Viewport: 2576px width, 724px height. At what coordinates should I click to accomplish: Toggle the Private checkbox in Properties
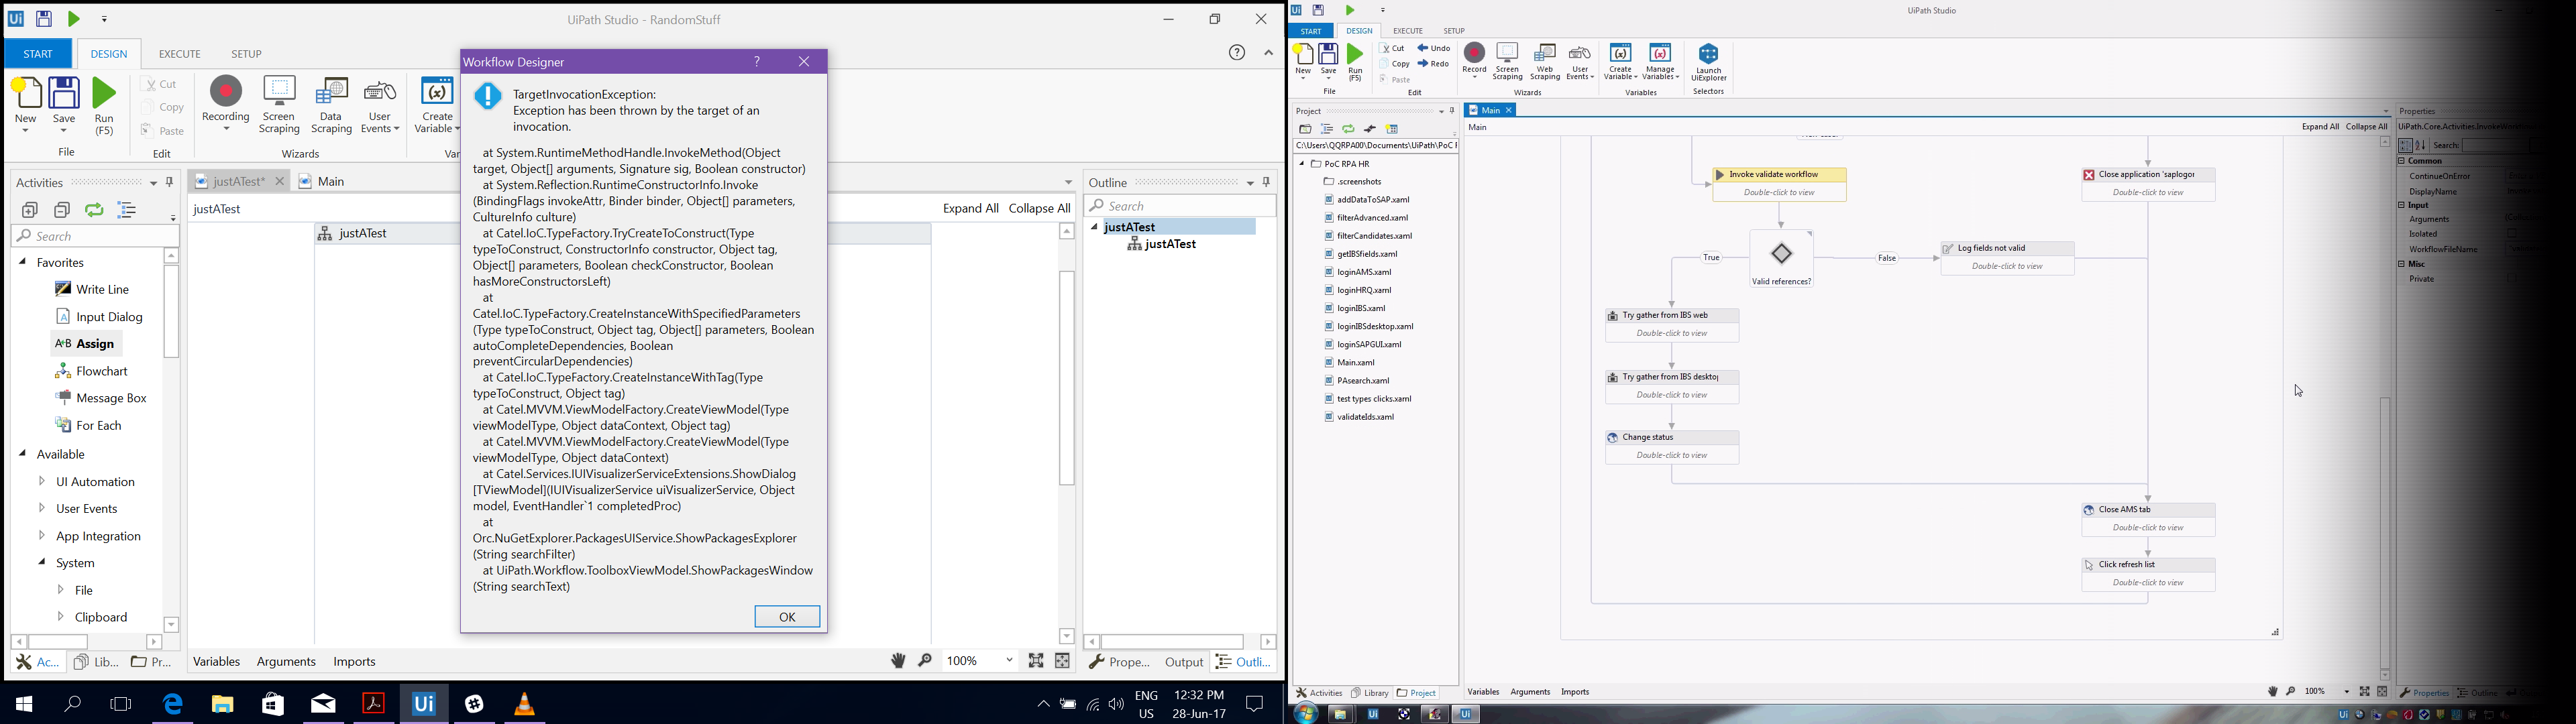point(2511,279)
